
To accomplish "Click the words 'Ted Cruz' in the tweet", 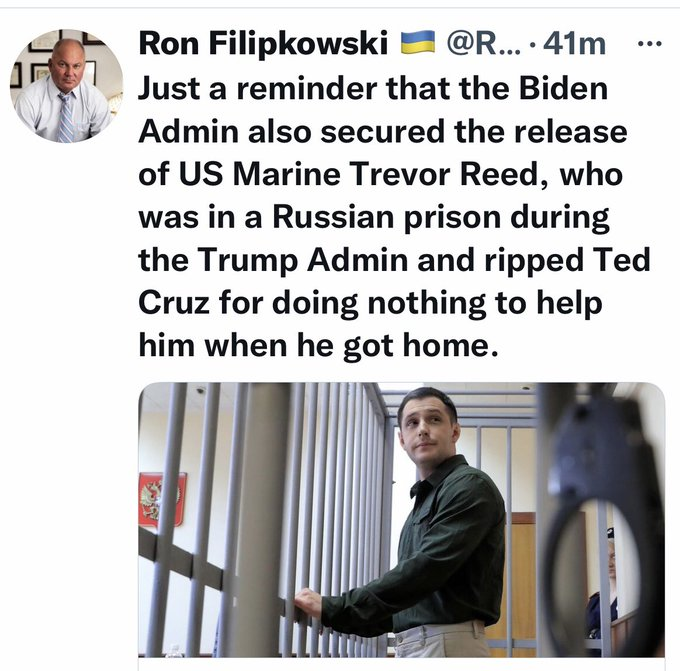I will [394, 281].
